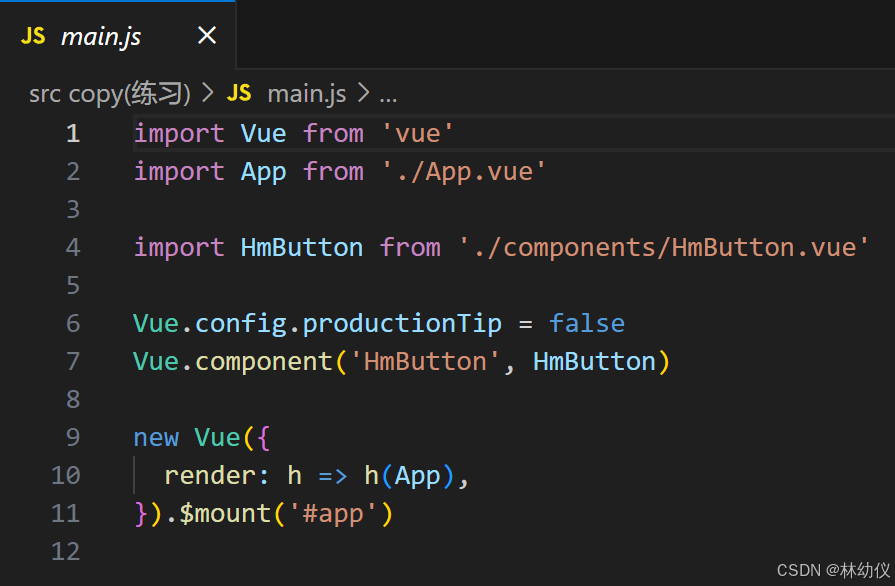
Task: Click the JS file icon in tab
Action: [33, 36]
